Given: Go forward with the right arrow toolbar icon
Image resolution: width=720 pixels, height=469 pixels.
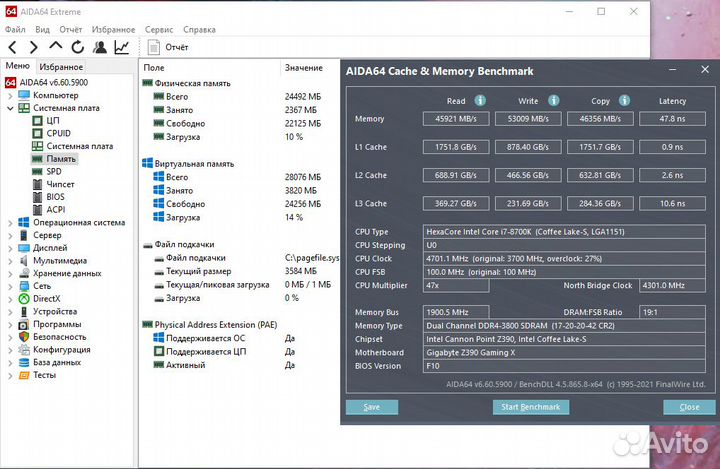Looking at the screenshot, I should (x=34, y=47).
